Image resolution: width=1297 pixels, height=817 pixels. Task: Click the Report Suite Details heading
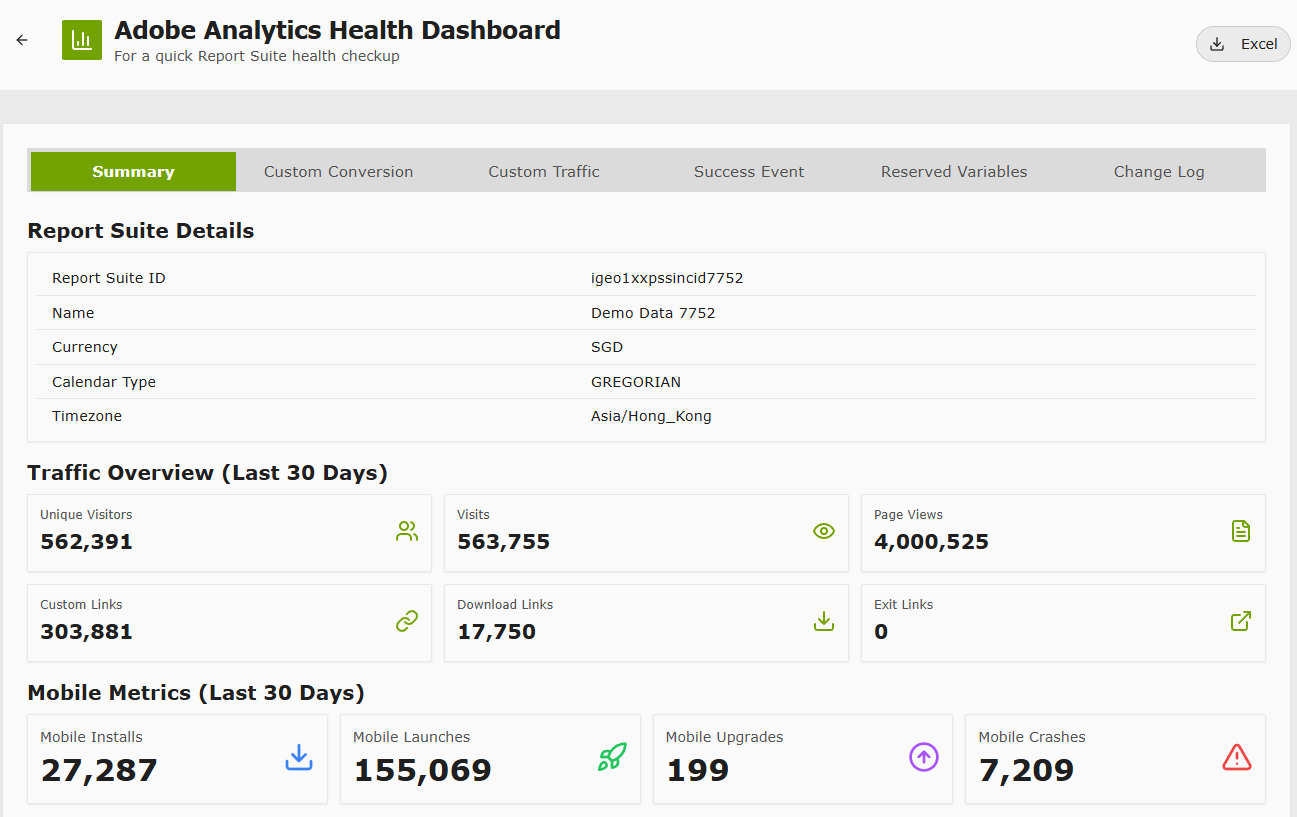141,231
